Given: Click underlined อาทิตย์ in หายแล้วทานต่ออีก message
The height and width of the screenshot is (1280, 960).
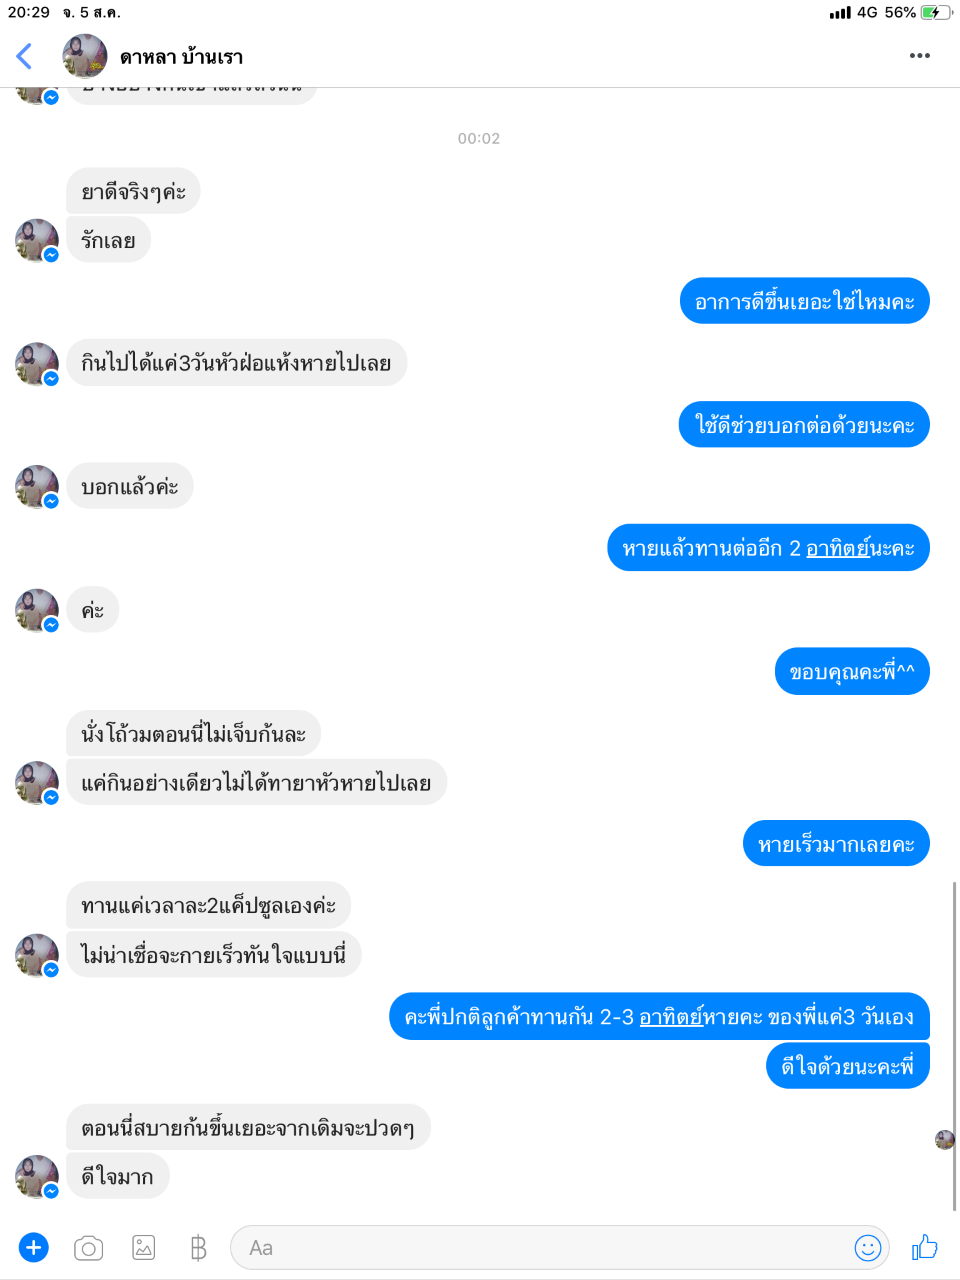Looking at the screenshot, I should [x=838, y=548].
